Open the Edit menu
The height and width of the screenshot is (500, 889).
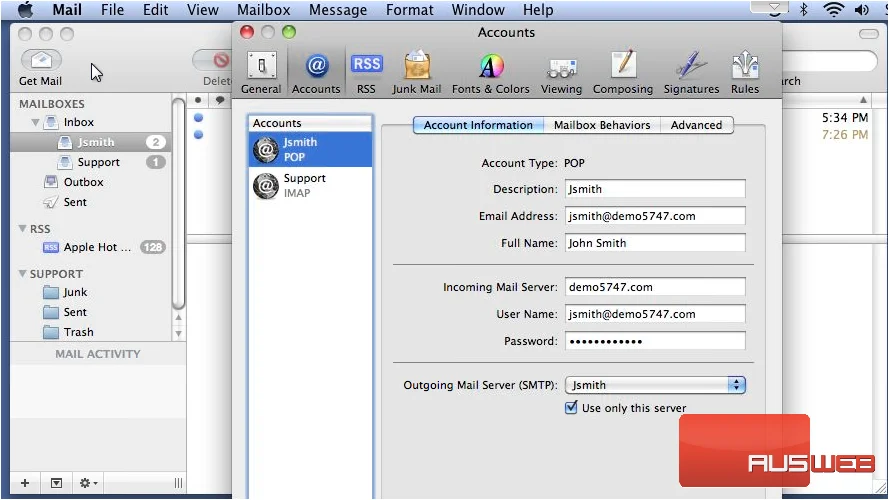[155, 10]
